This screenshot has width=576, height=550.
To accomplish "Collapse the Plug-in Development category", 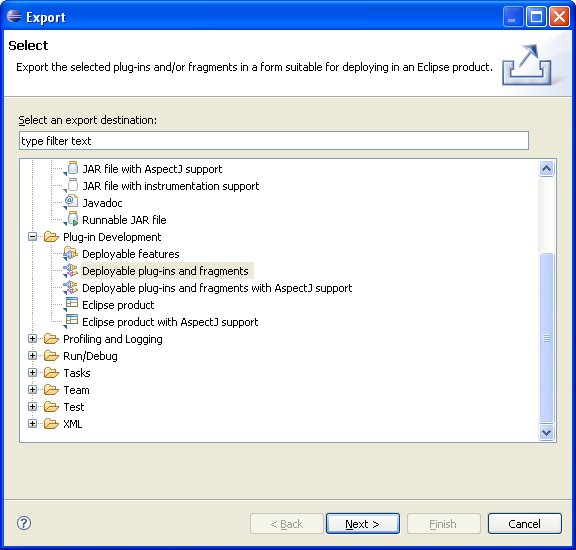I will 32,237.
